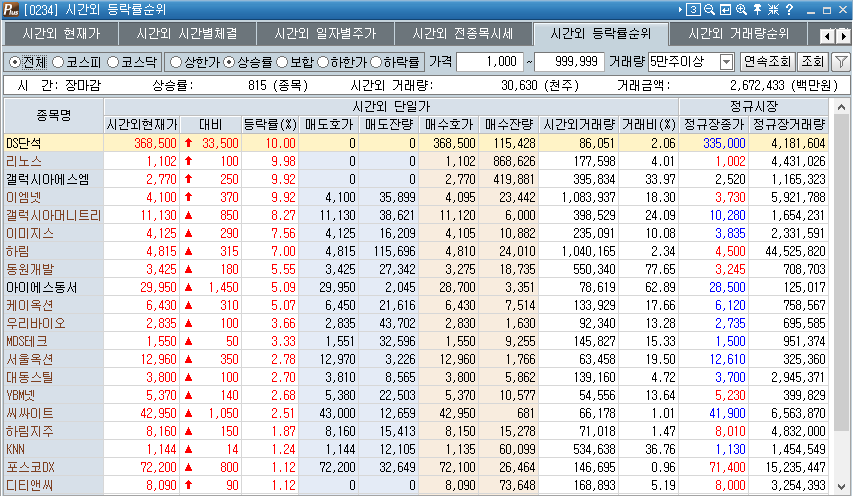Select the 이엠넷 stock name
This screenshot has width=853, height=496.
coord(24,197)
